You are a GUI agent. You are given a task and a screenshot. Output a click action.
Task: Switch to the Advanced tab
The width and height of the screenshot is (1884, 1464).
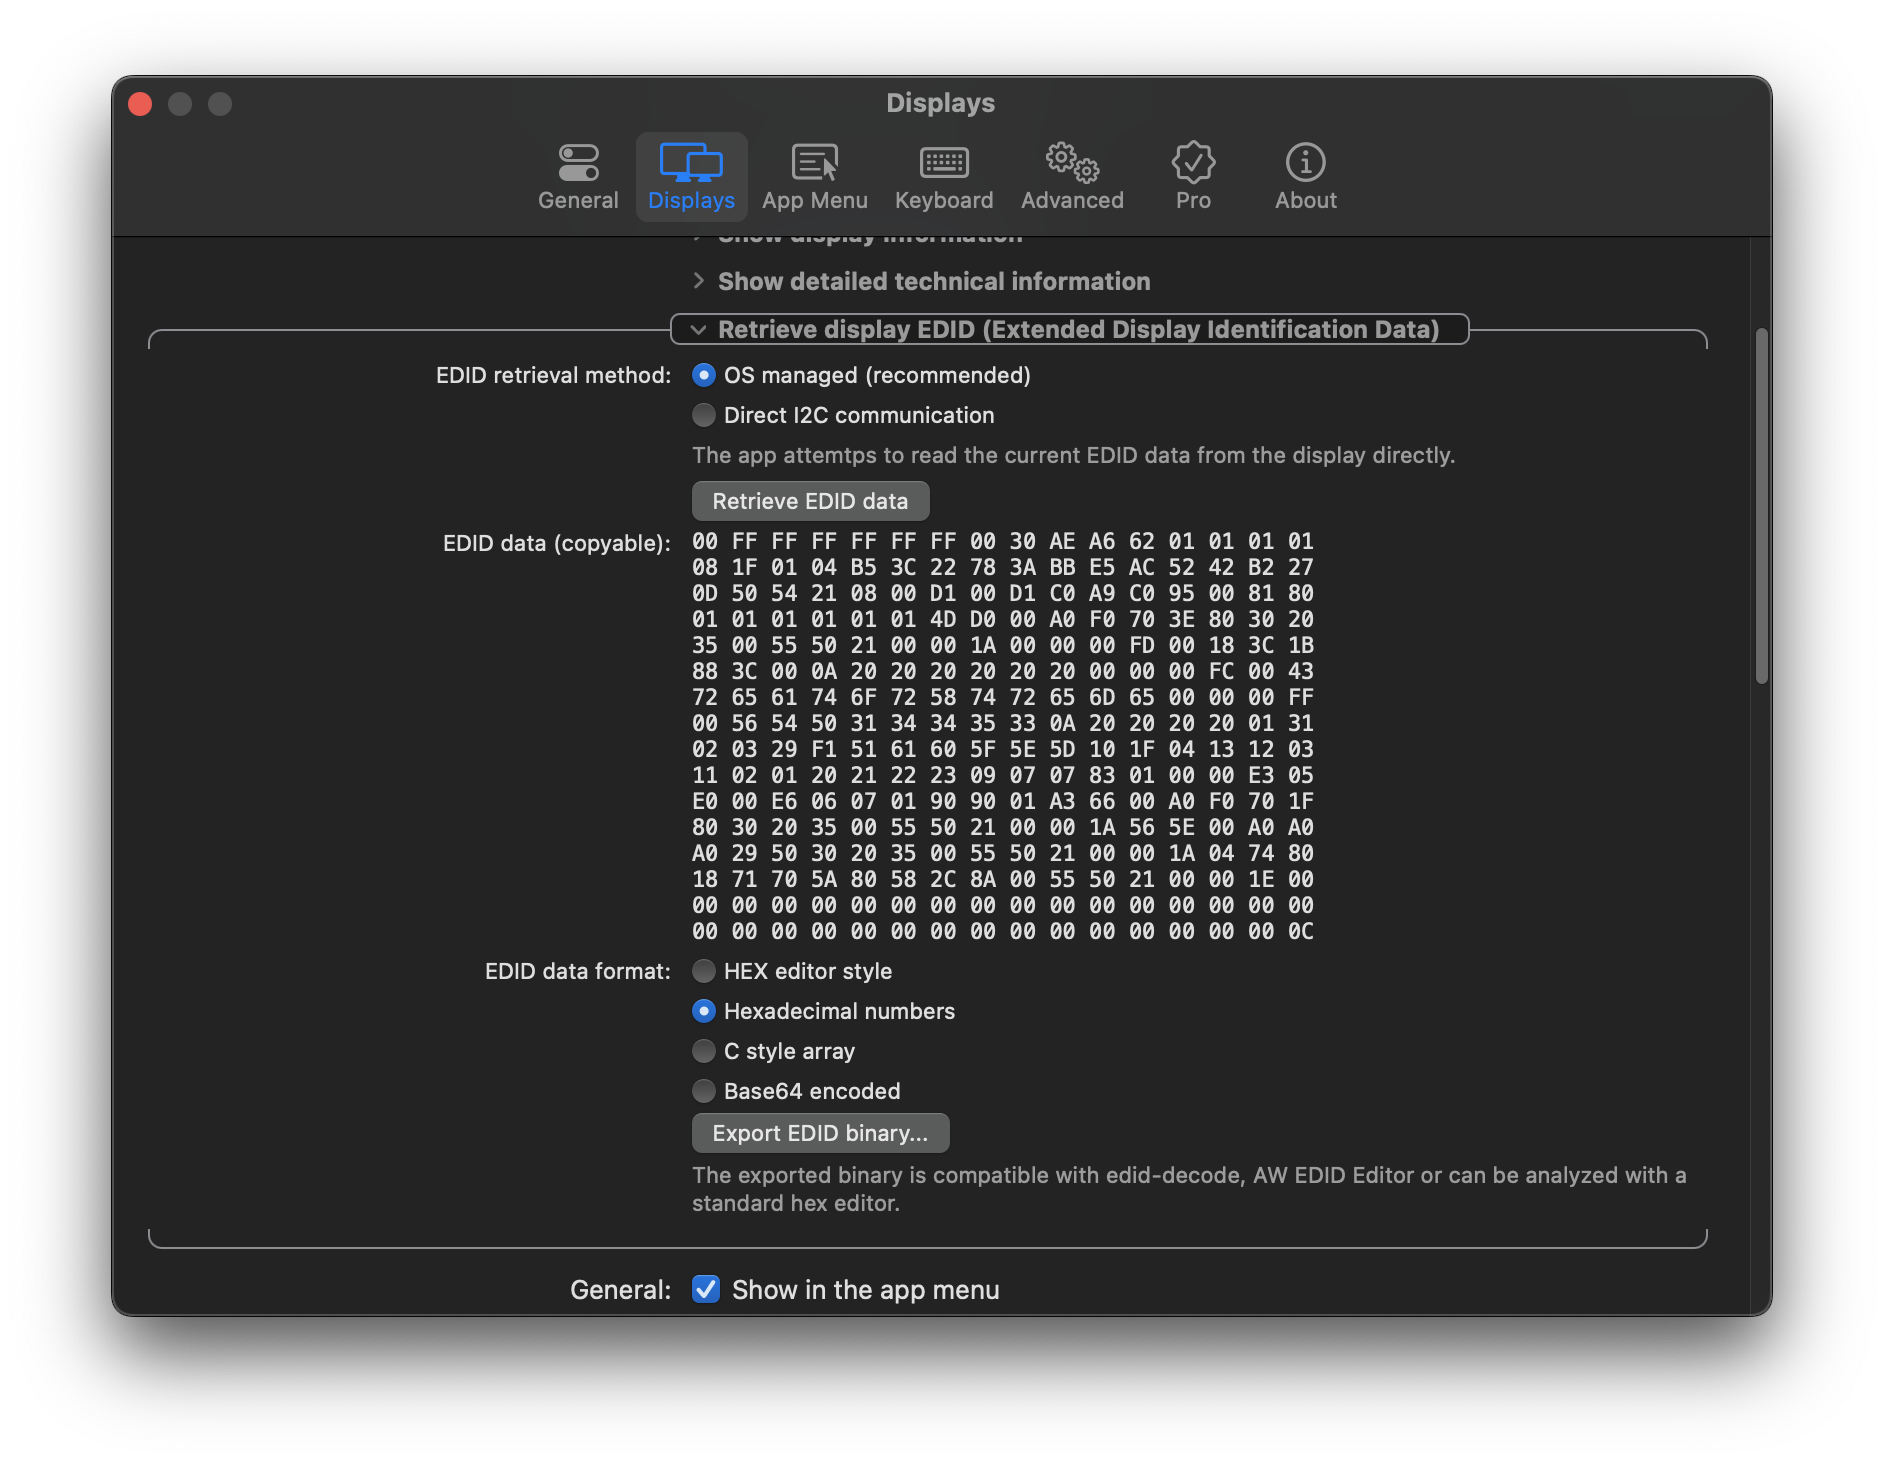click(1072, 175)
